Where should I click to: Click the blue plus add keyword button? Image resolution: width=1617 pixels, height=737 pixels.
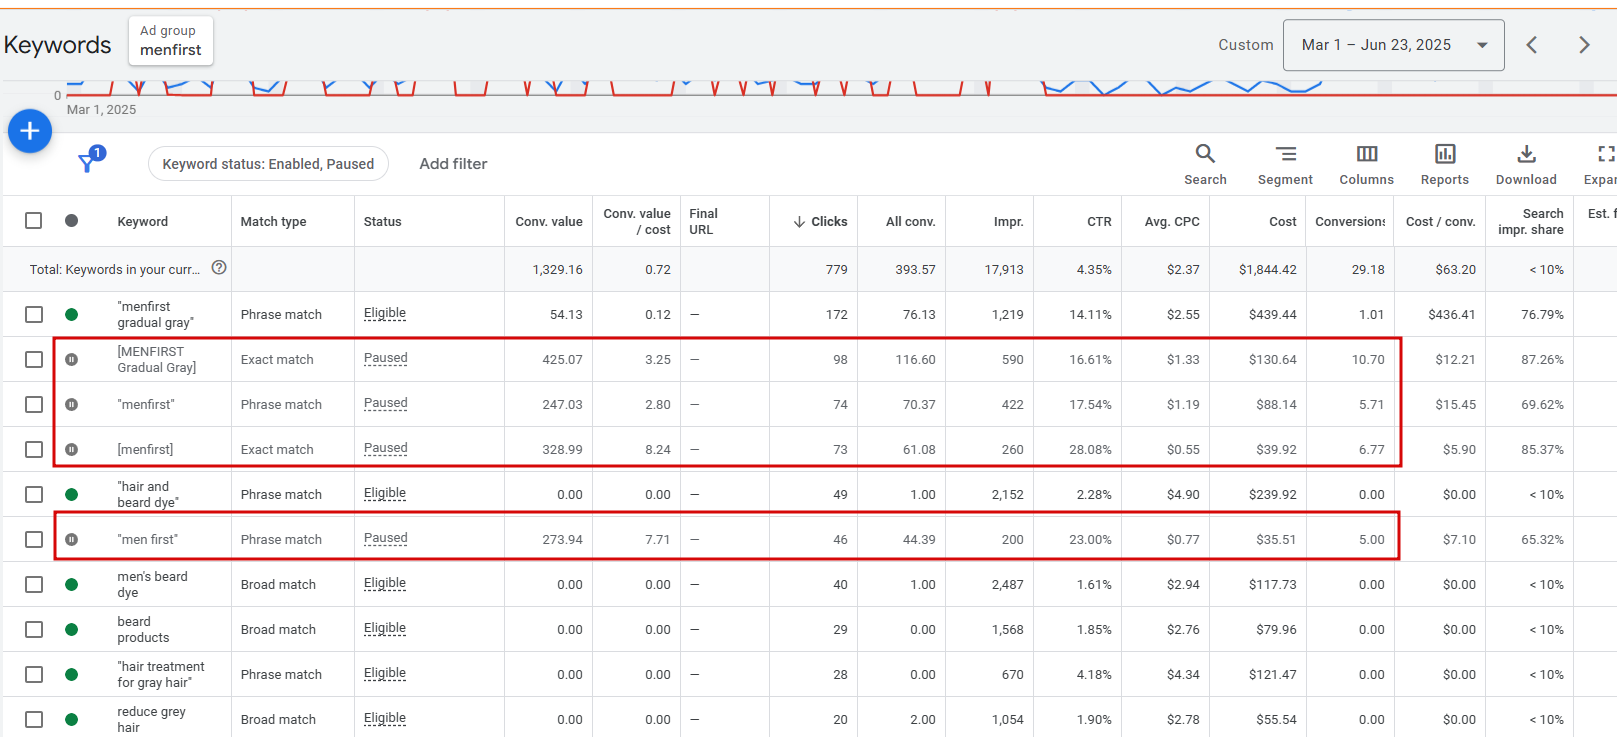(x=30, y=131)
